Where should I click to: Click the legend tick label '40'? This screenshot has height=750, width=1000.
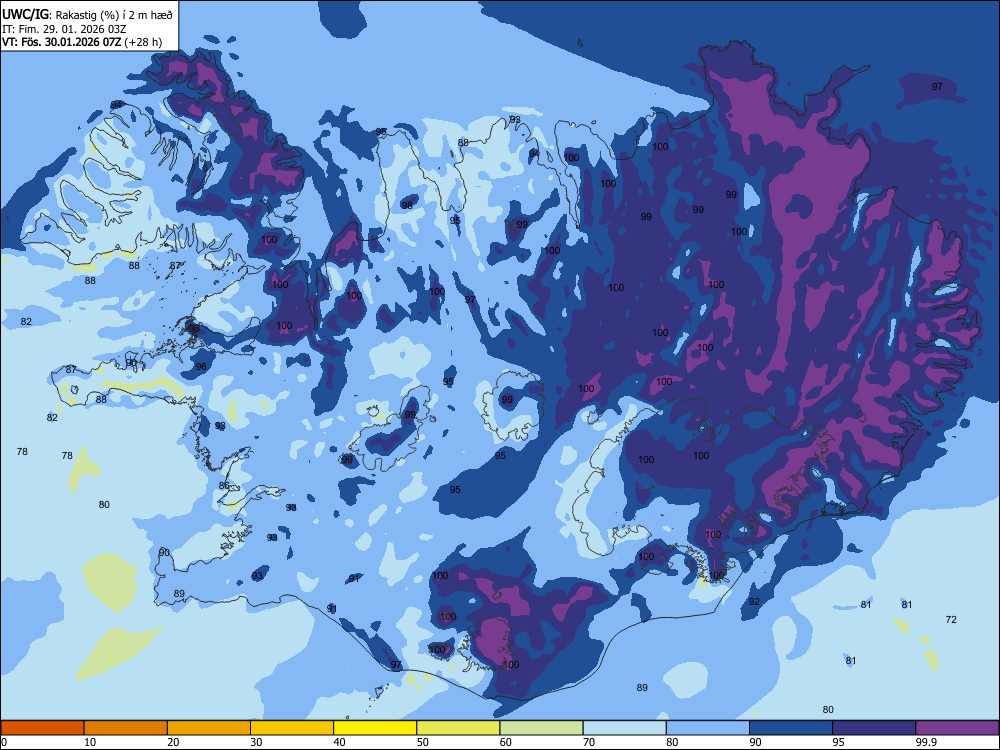340,742
